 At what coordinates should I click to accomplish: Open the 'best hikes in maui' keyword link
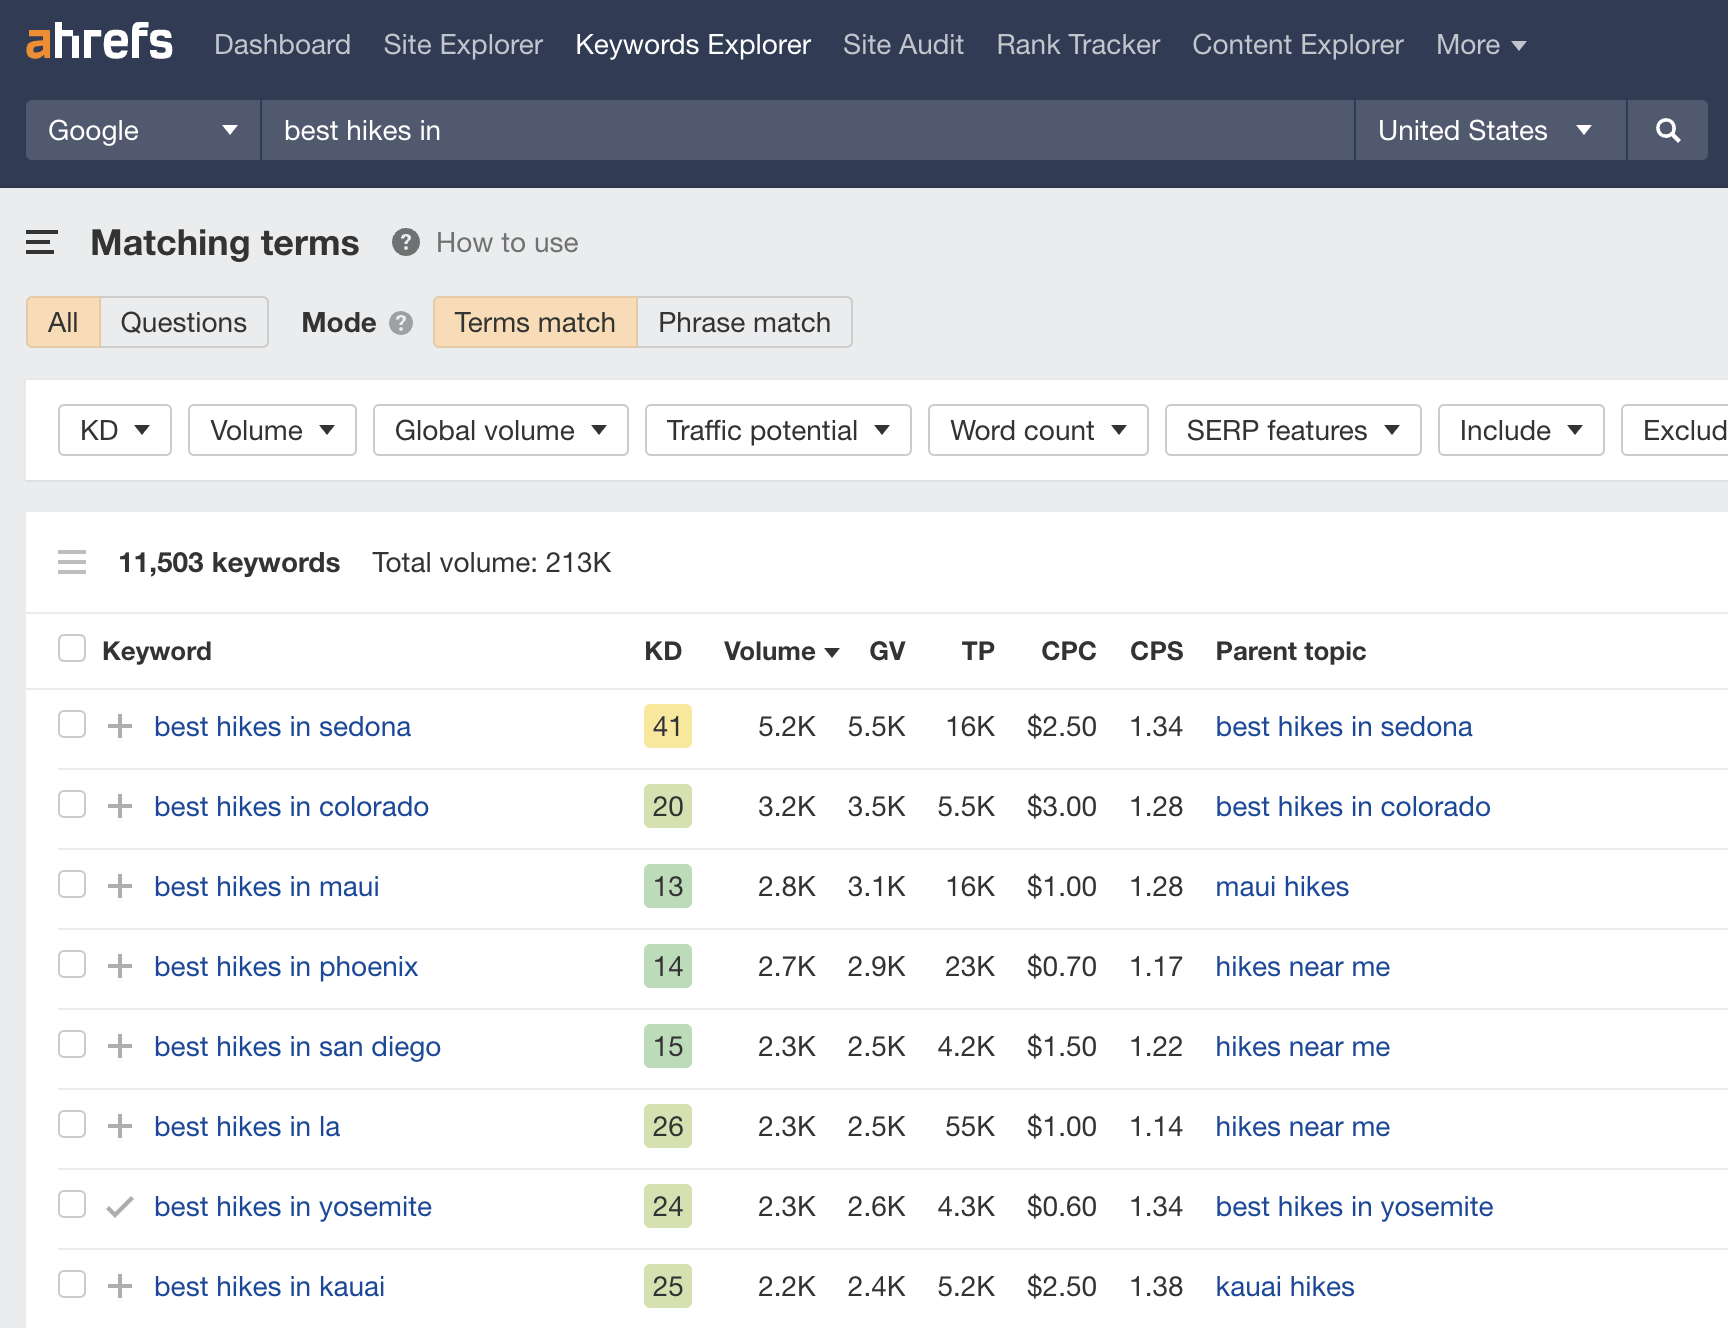coord(265,886)
